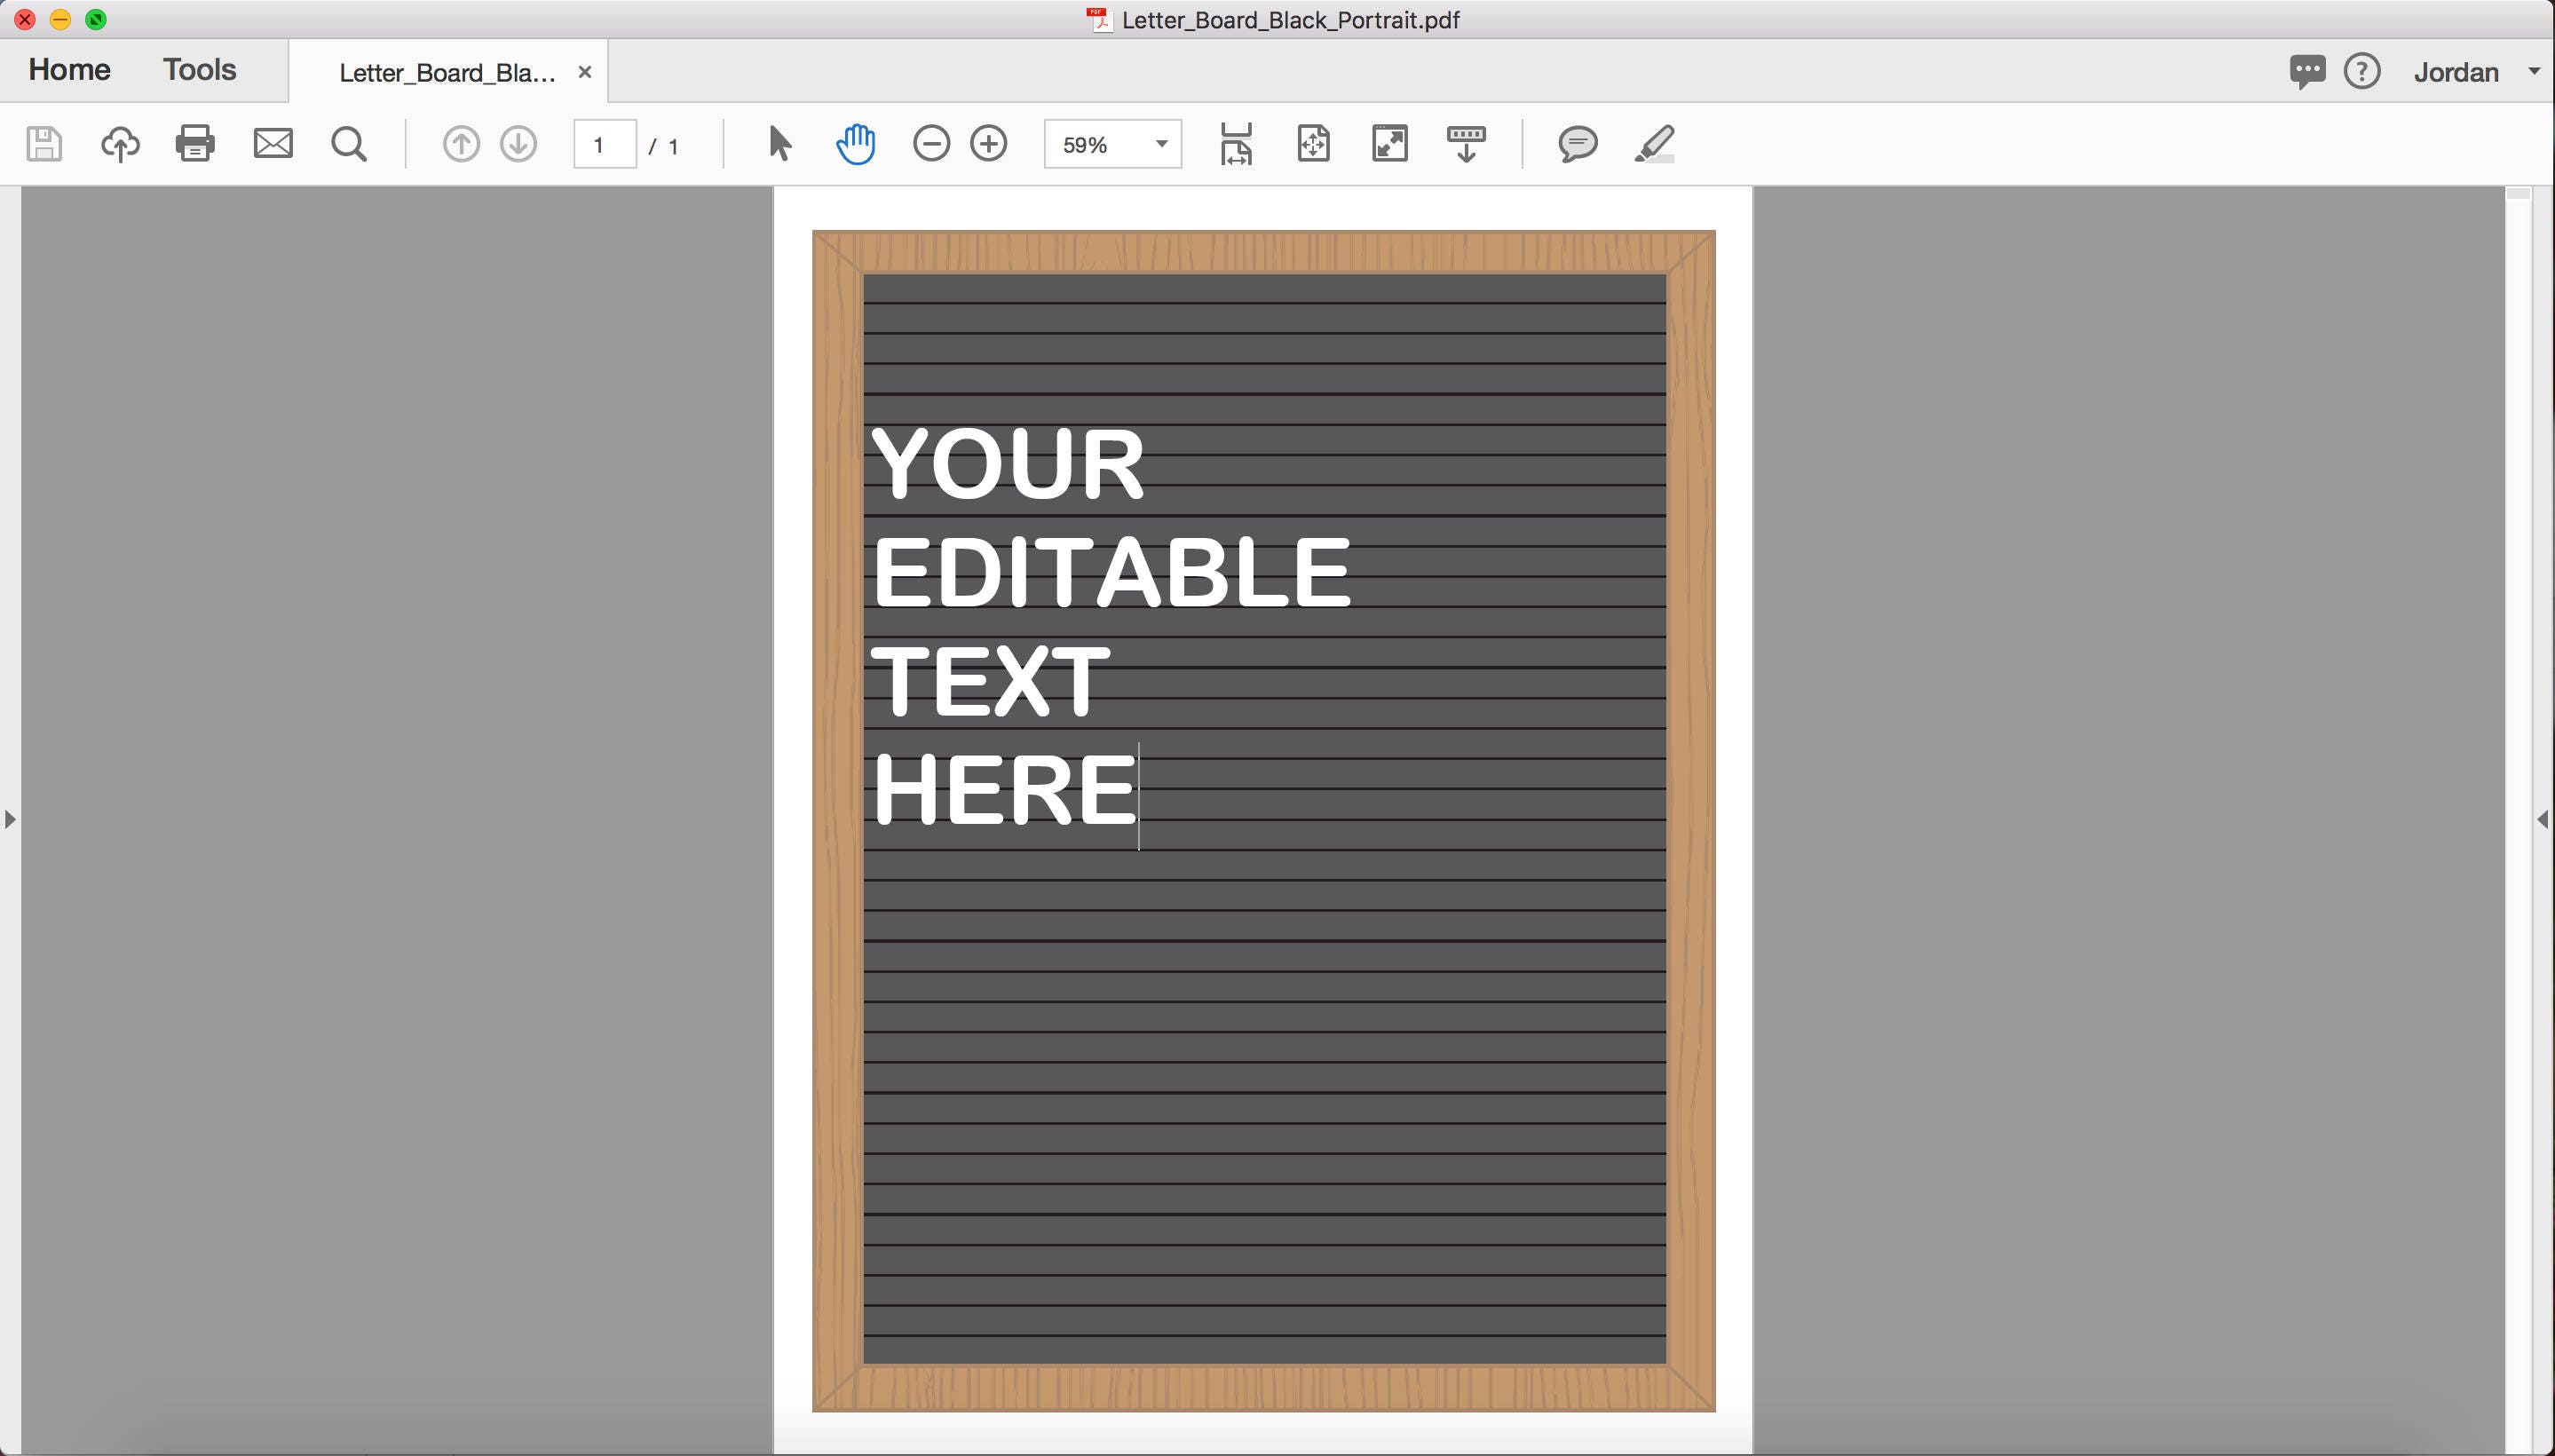Open the Find search bar
2555x1456 pixels.
[x=347, y=144]
